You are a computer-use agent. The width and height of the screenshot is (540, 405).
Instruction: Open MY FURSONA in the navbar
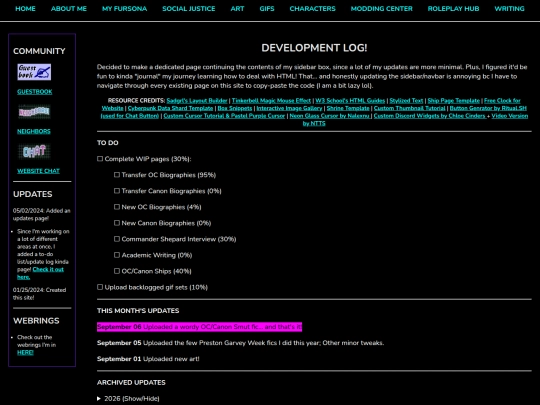pyautogui.click(x=124, y=9)
